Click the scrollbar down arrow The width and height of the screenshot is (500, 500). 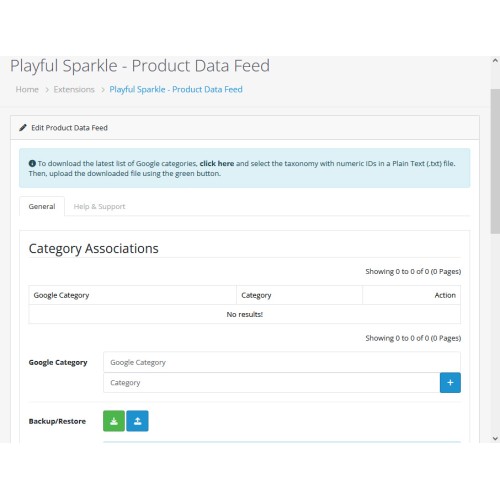click(x=495, y=438)
